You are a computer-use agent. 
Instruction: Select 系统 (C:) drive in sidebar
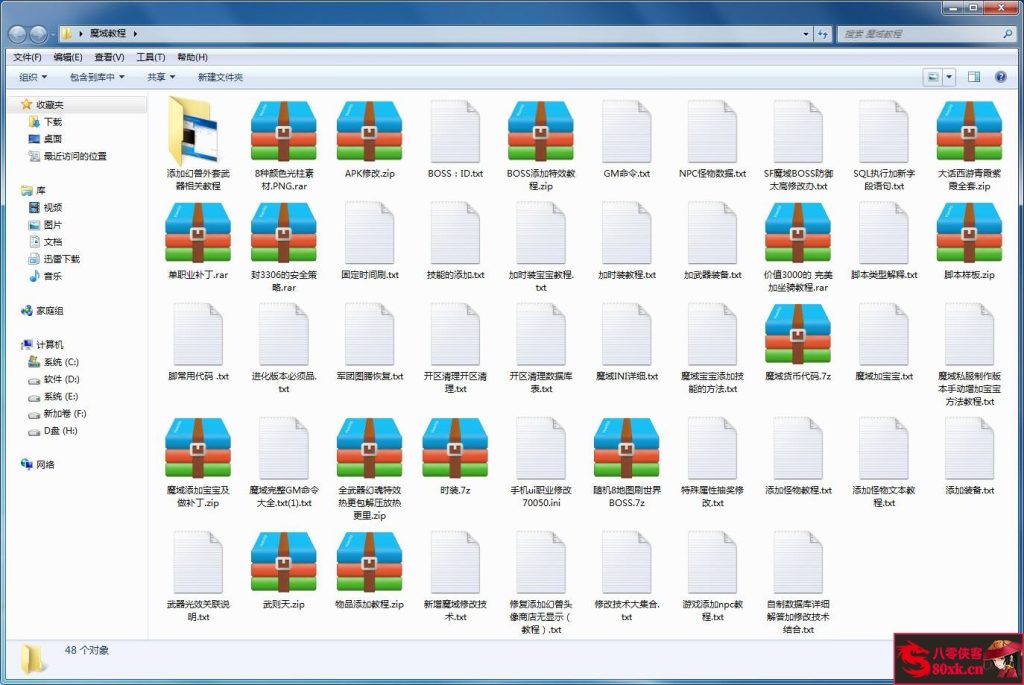[x=60, y=362]
